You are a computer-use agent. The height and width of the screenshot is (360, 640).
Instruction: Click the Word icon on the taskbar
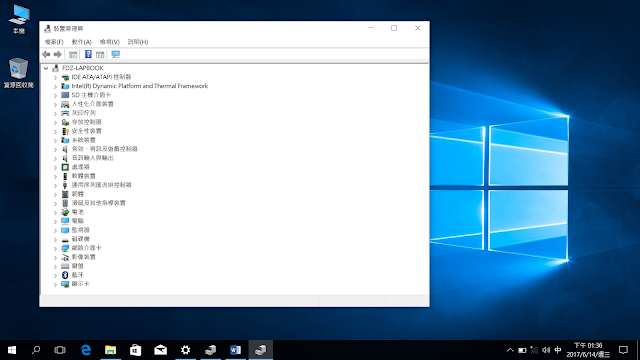(x=236, y=350)
